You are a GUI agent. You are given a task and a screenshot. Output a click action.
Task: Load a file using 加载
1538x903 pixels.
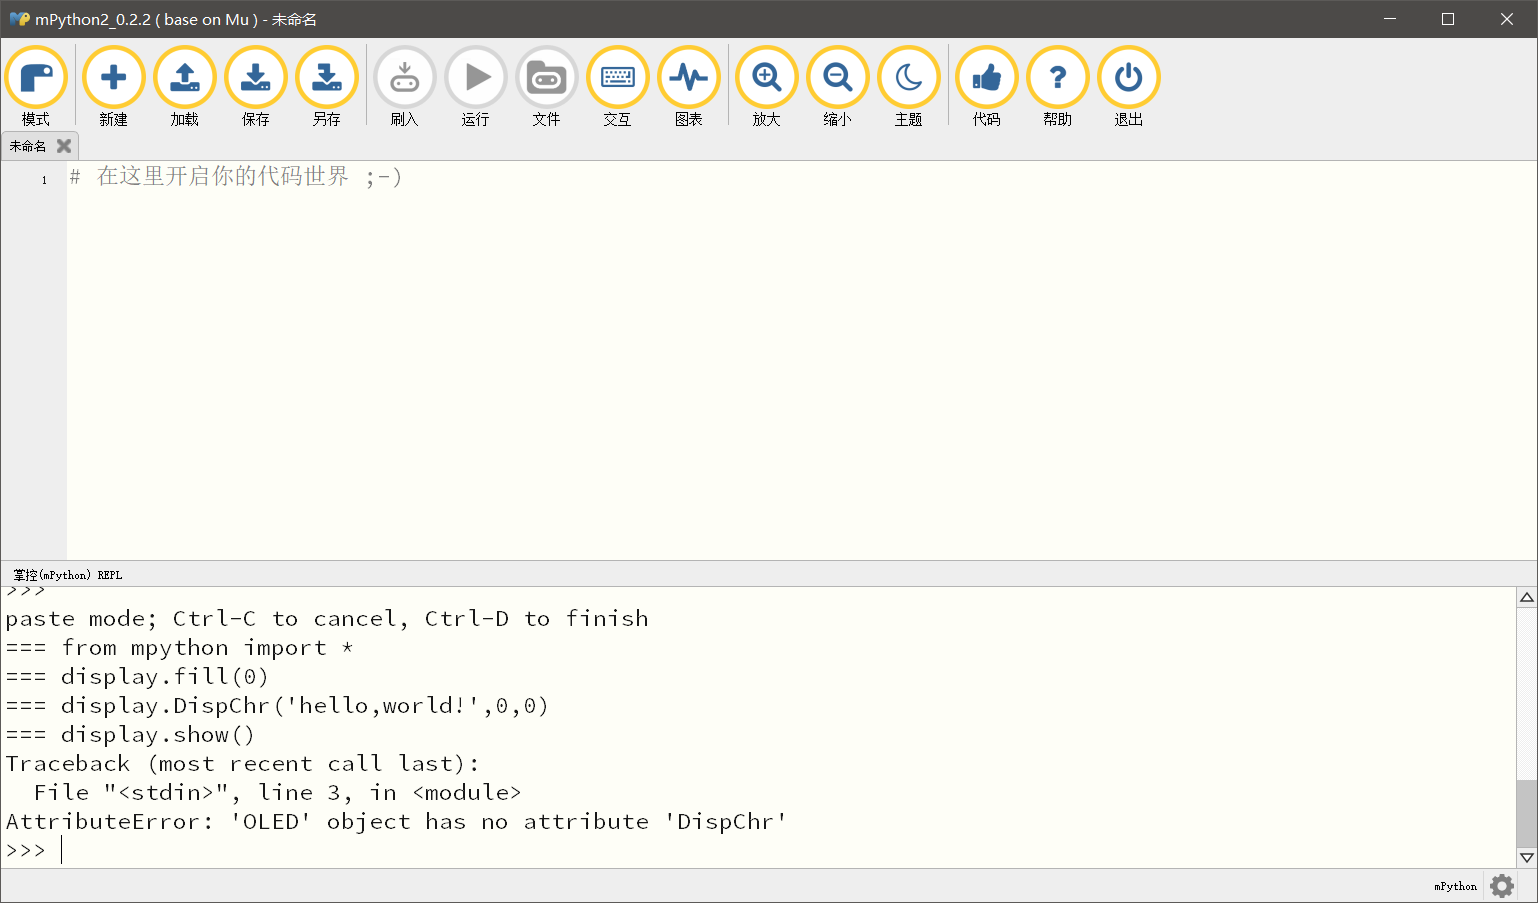click(185, 87)
